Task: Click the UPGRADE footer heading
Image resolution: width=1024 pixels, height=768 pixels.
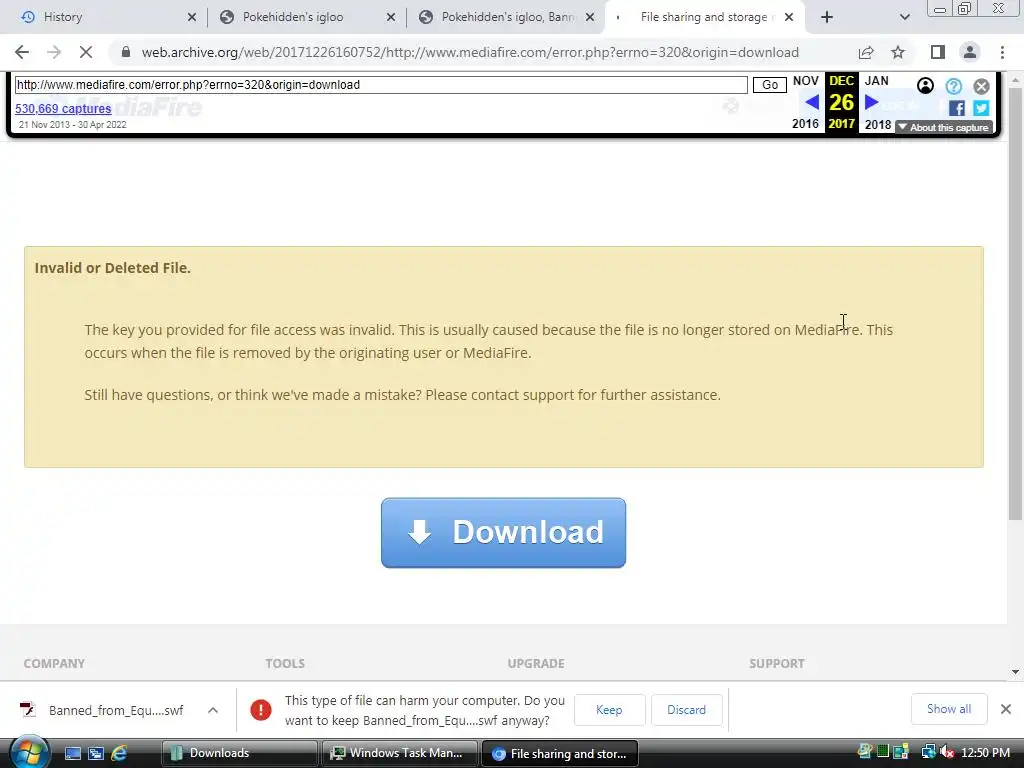Action: pos(536,664)
